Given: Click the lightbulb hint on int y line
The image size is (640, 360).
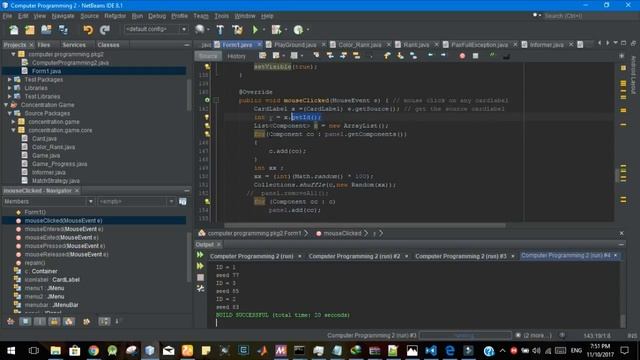Looking at the screenshot, I should 207,117.
